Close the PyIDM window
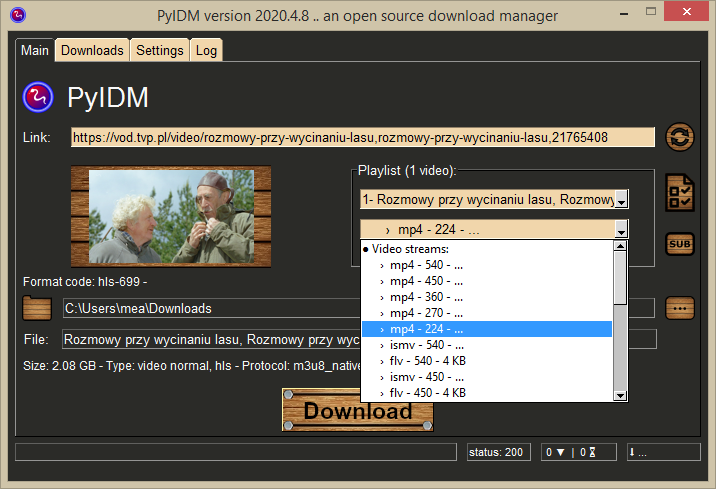Screen dimensions: 716x489 click(x=686, y=11)
